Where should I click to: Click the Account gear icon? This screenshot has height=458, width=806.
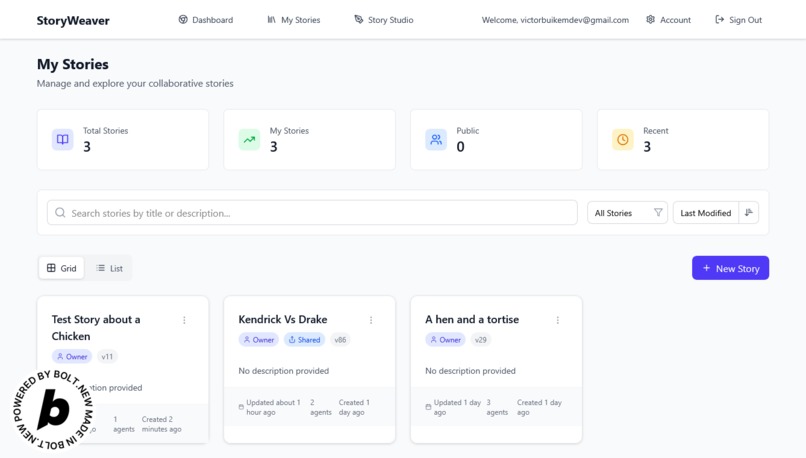click(650, 20)
